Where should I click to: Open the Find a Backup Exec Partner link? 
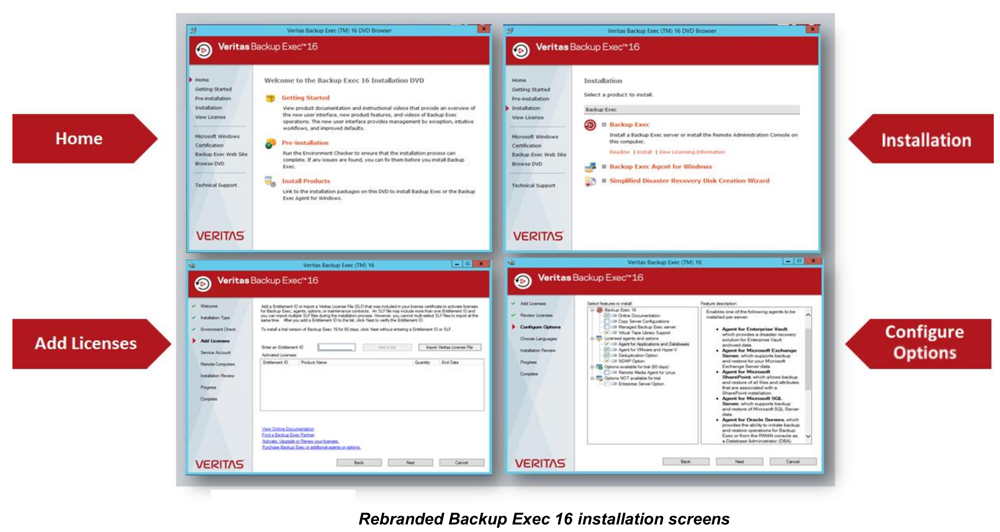(288, 435)
